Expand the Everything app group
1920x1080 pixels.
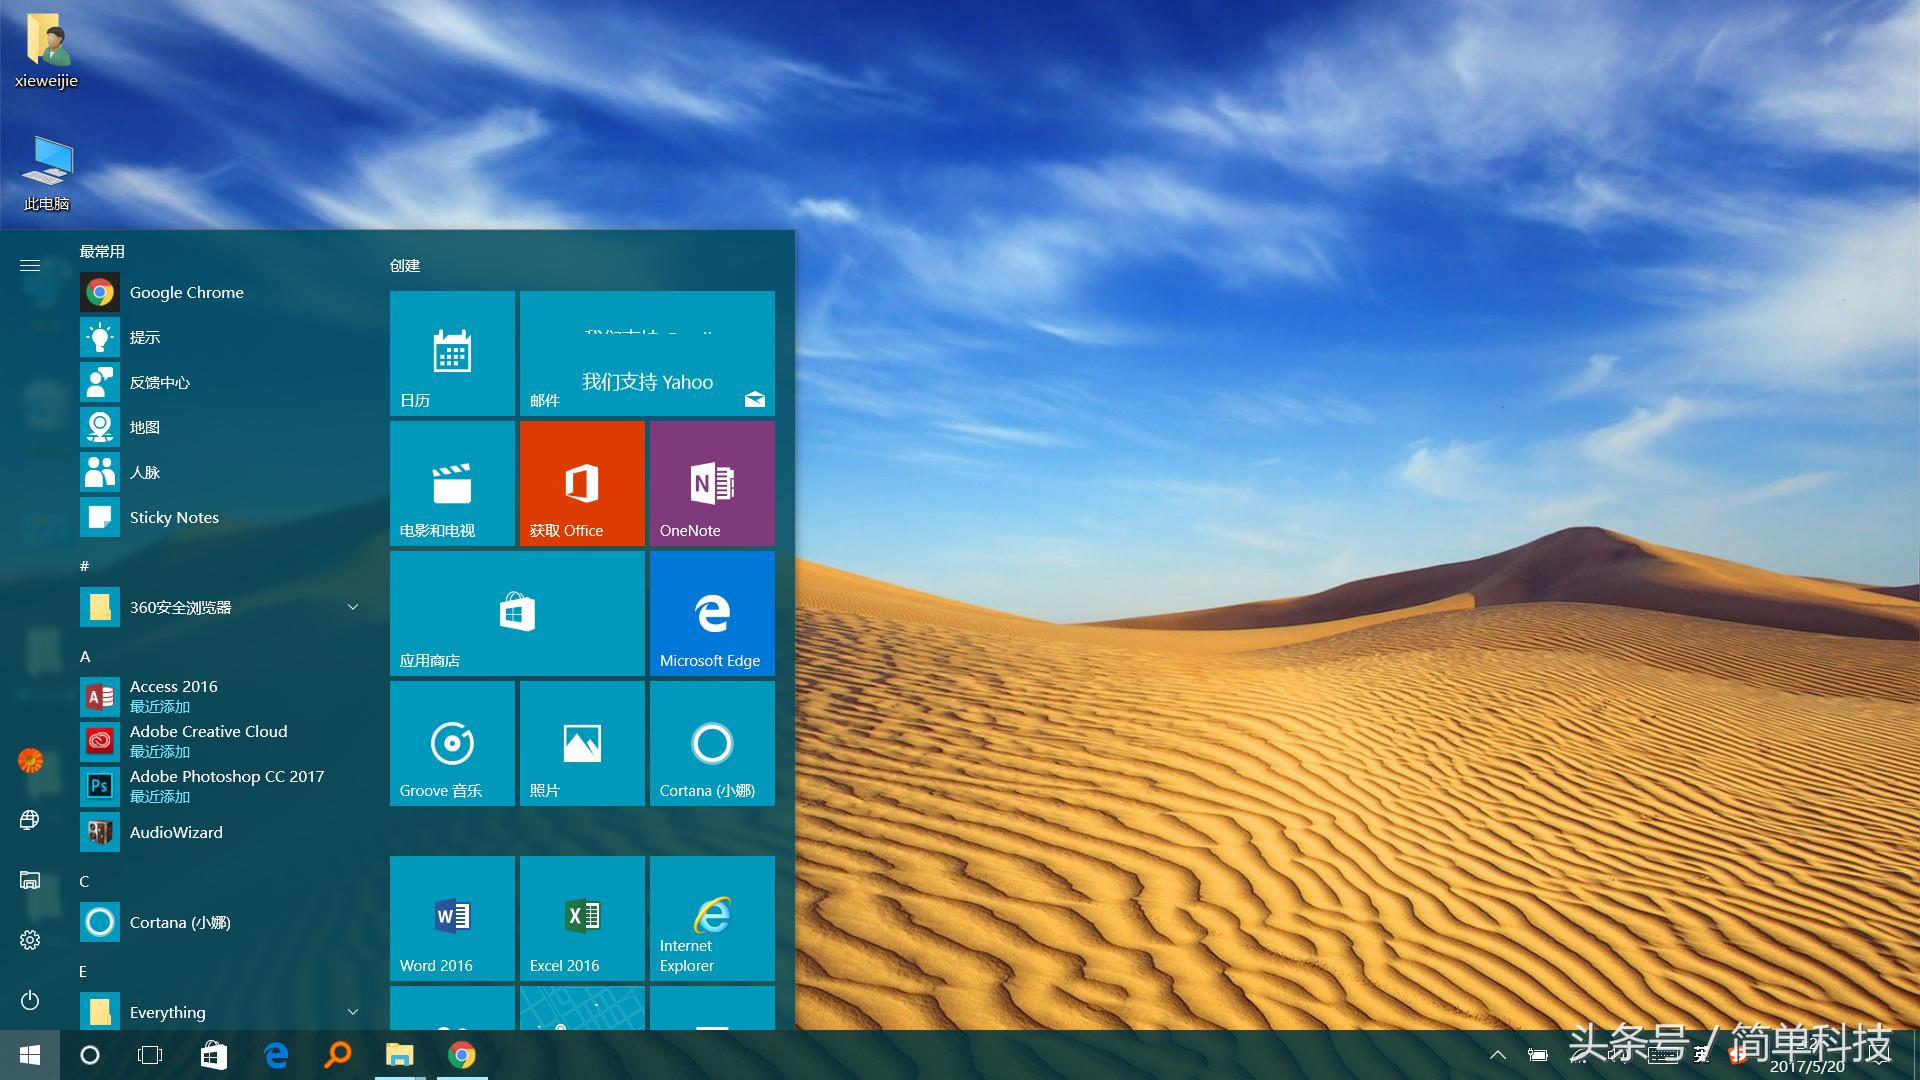352,1012
